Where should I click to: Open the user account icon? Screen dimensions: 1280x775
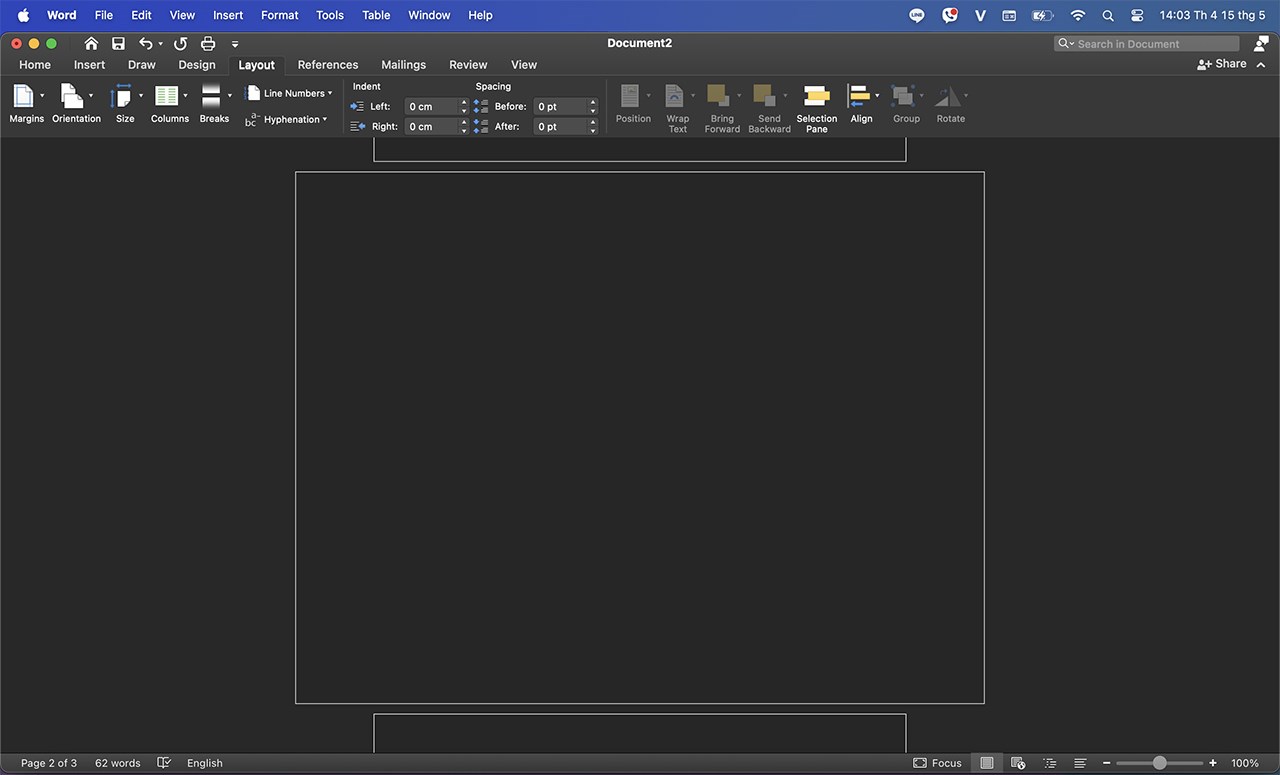1261,44
